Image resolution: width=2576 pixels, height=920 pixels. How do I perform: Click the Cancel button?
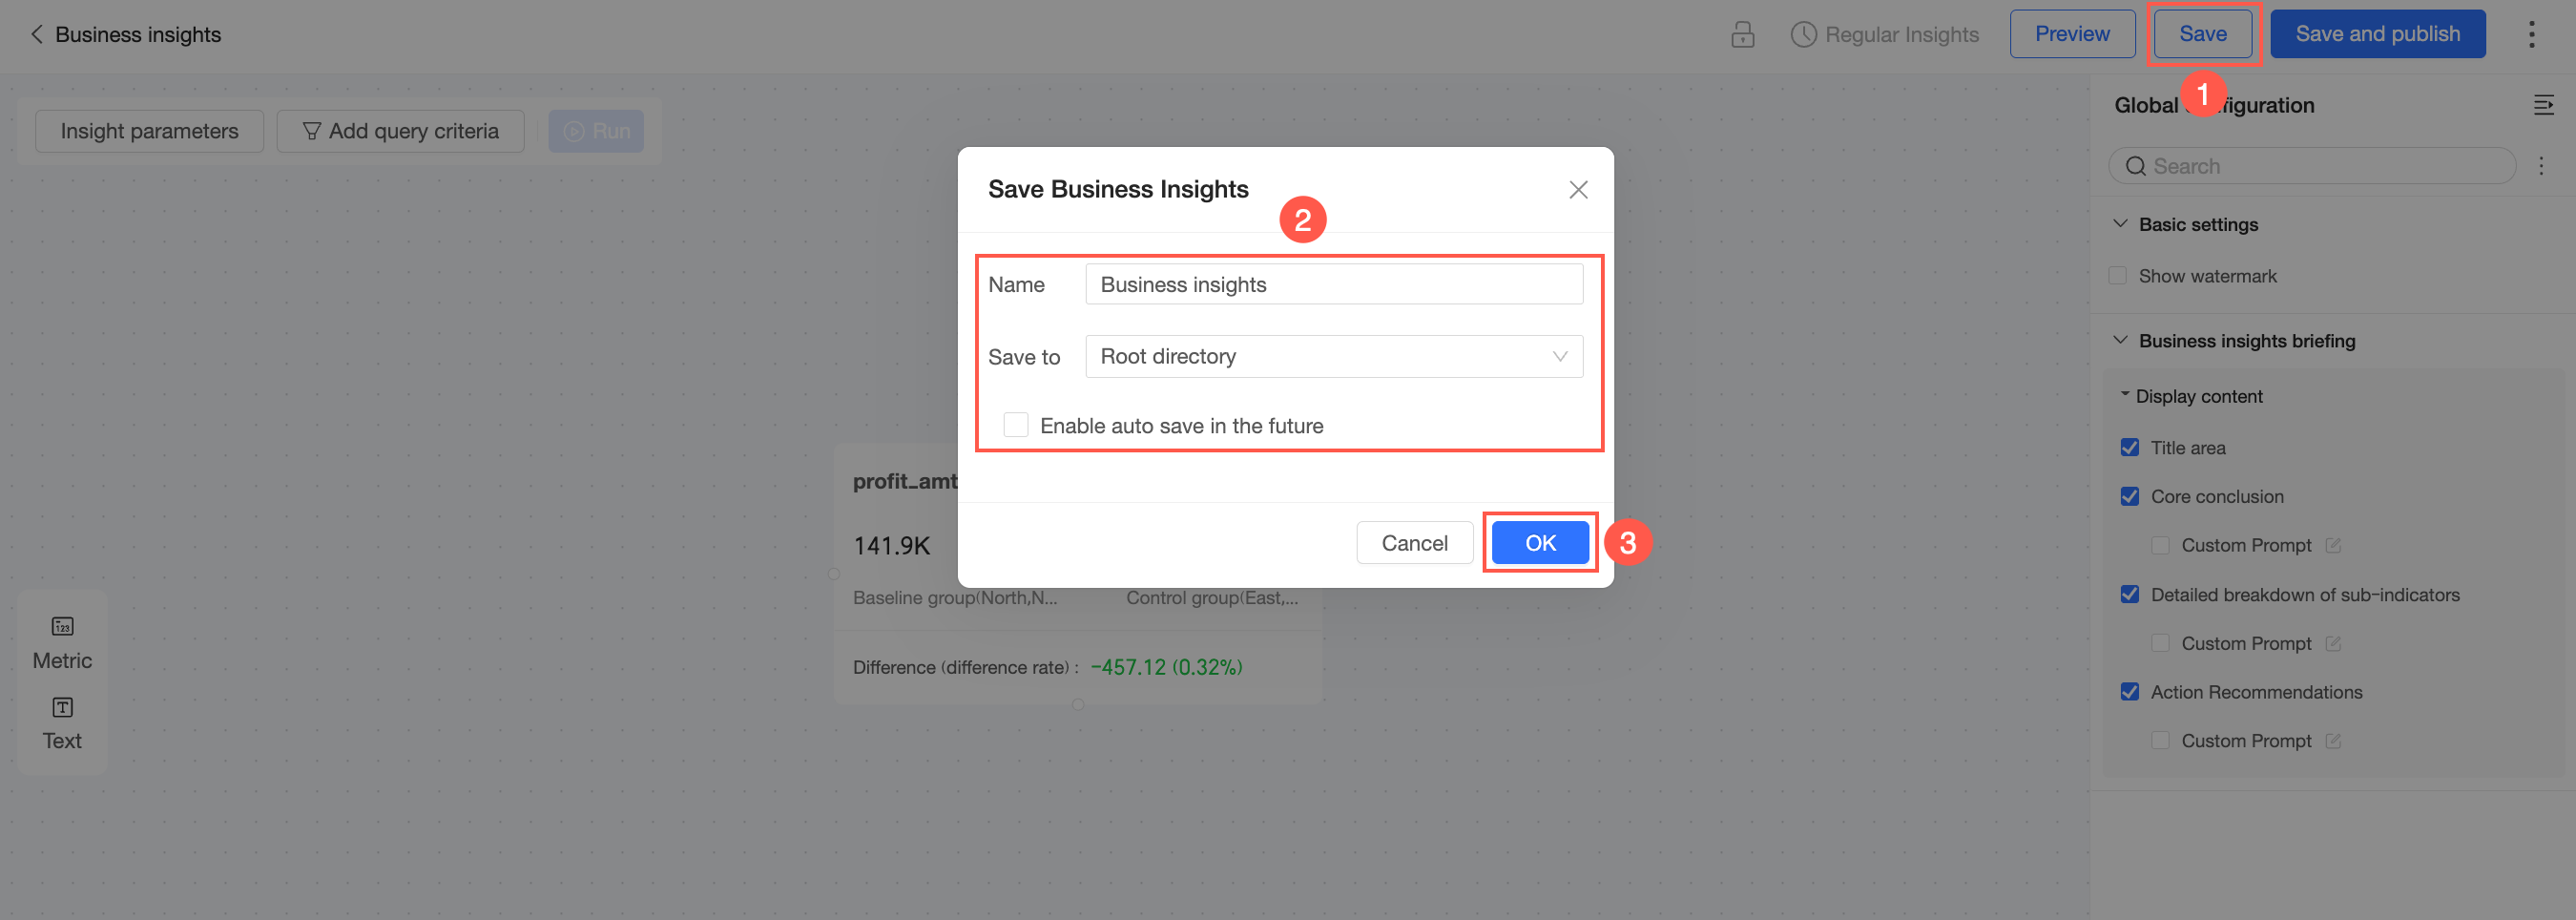[x=1414, y=543]
